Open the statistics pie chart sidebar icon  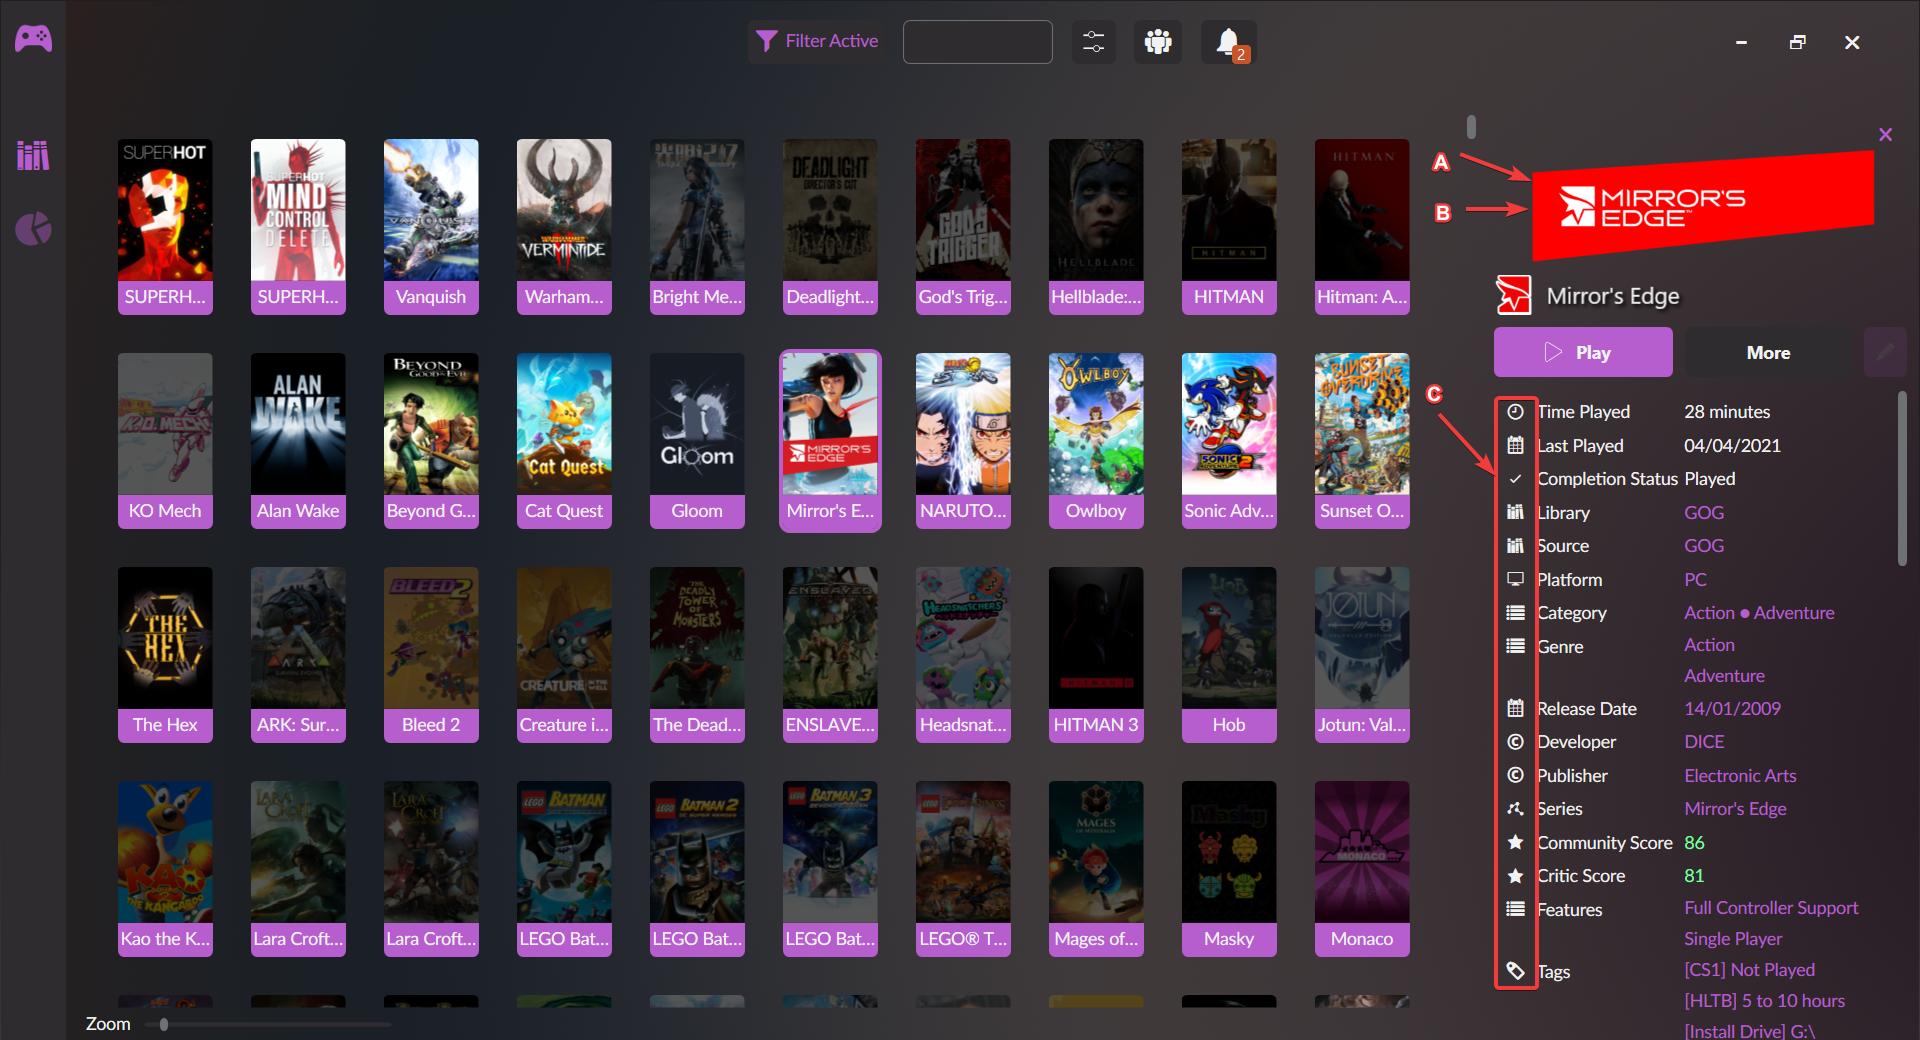coord(33,229)
